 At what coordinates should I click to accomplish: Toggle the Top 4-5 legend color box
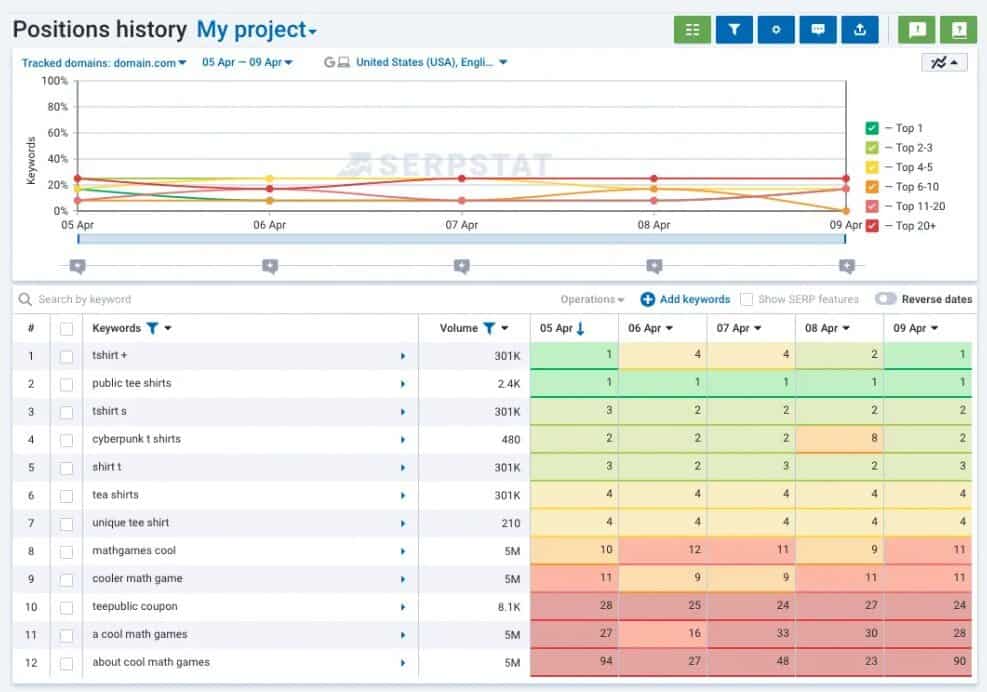(872, 167)
